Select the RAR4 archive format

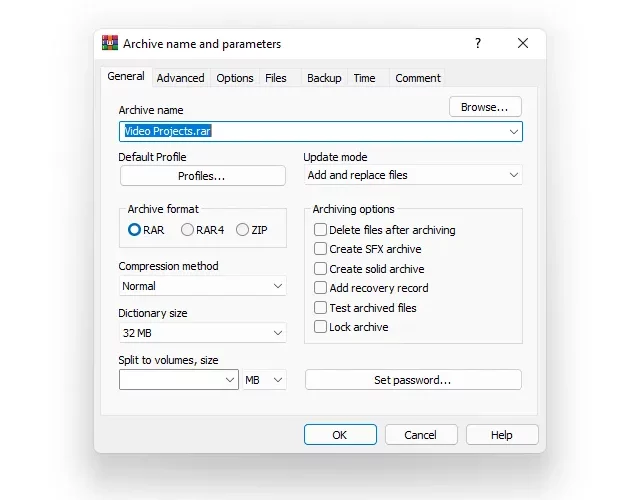pyautogui.click(x=202, y=230)
